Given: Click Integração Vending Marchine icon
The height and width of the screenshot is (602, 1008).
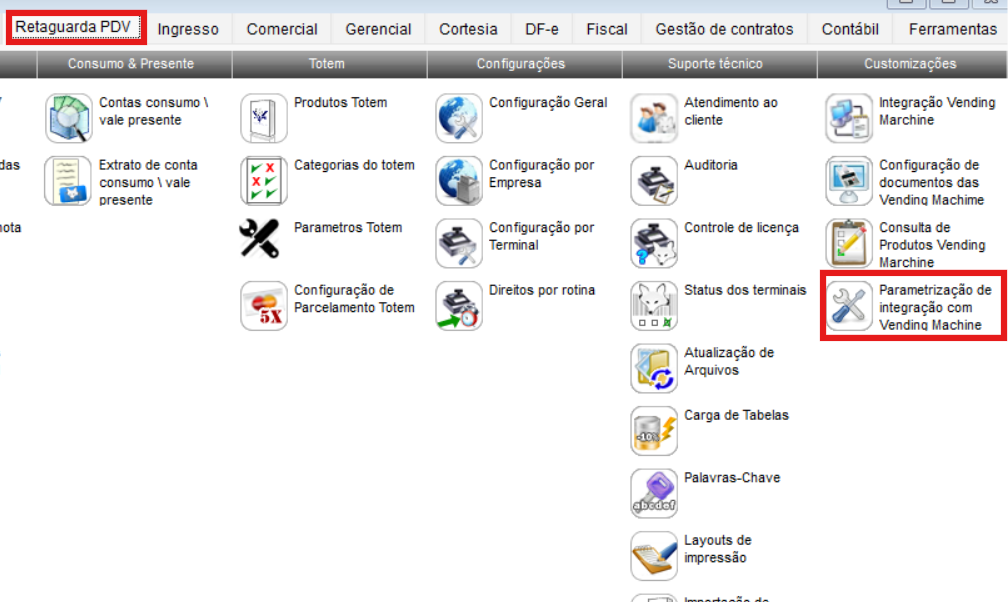Looking at the screenshot, I should 849,118.
